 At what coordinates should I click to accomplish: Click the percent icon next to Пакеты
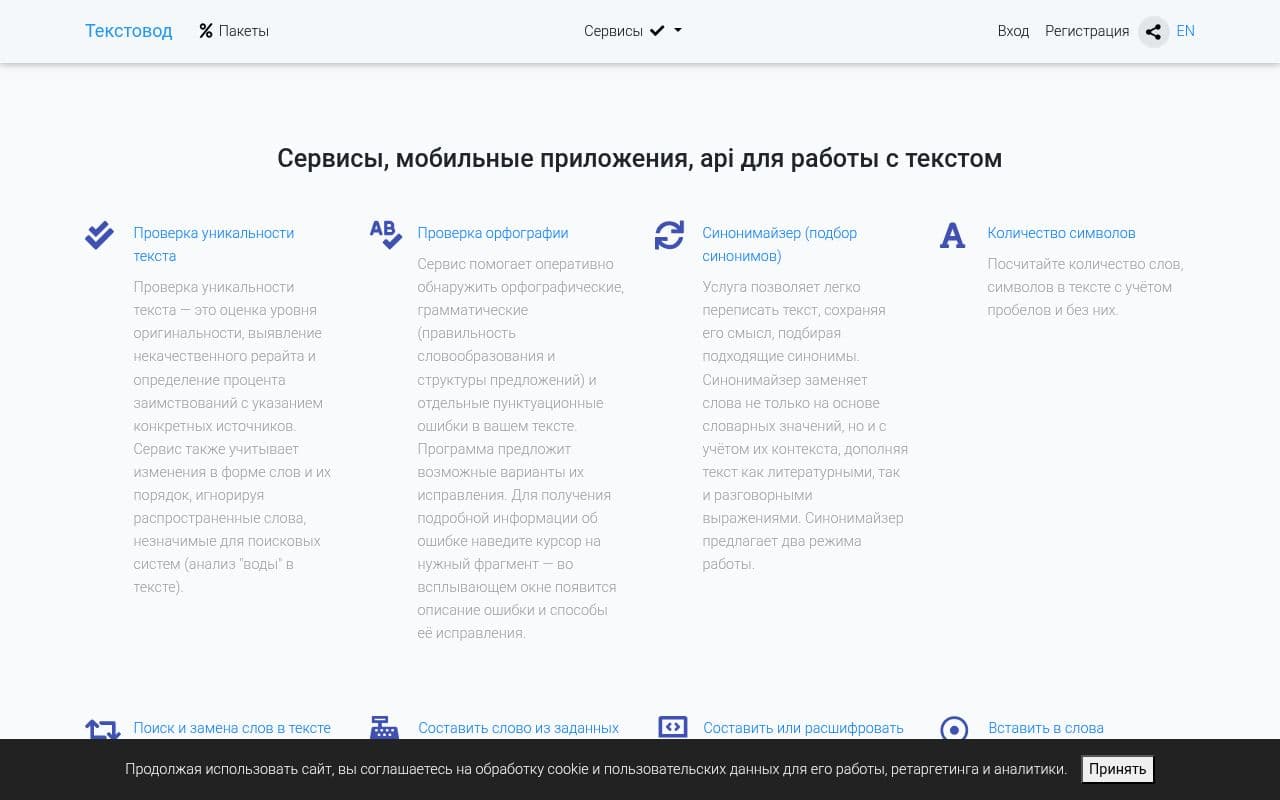204,30
